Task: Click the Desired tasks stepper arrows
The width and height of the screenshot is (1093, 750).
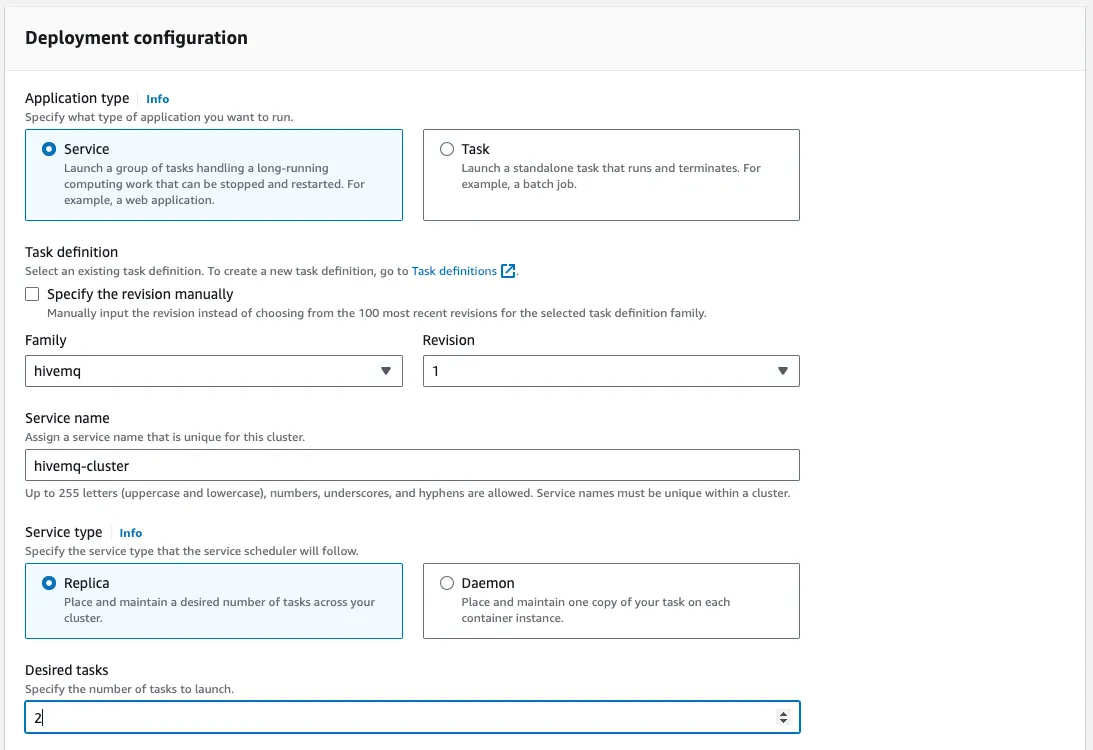Action: 784,717
